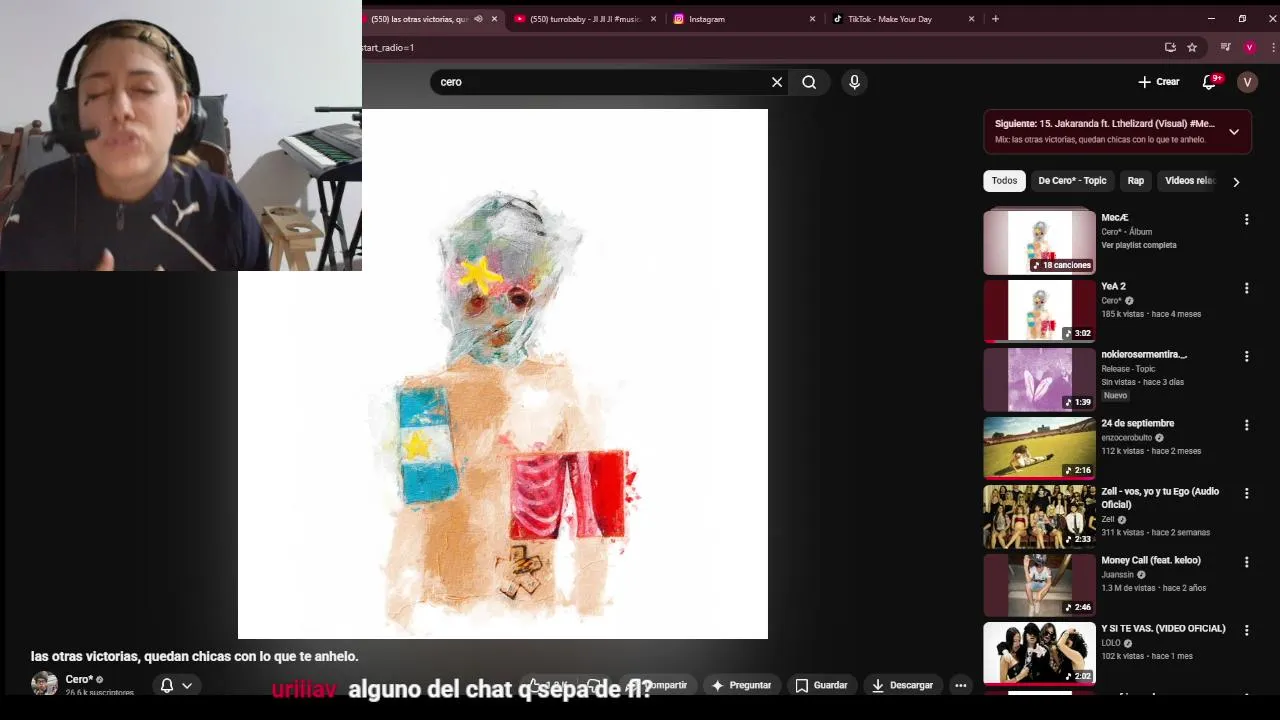Open the MecÆ album thumbnail
This screenshot has height=720, width=1280.
(1039, 241)
